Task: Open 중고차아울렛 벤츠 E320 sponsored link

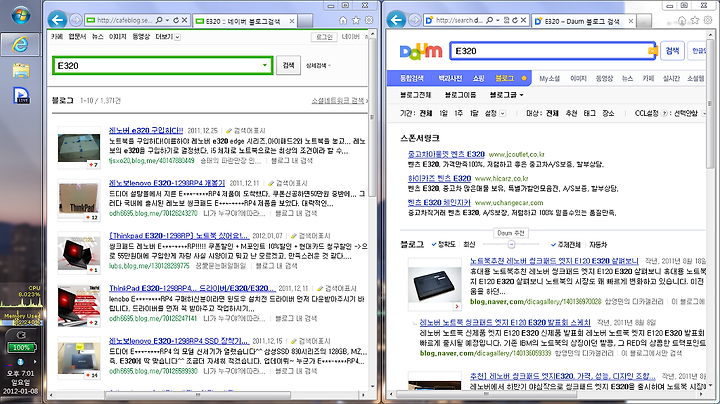Action: 446,154
